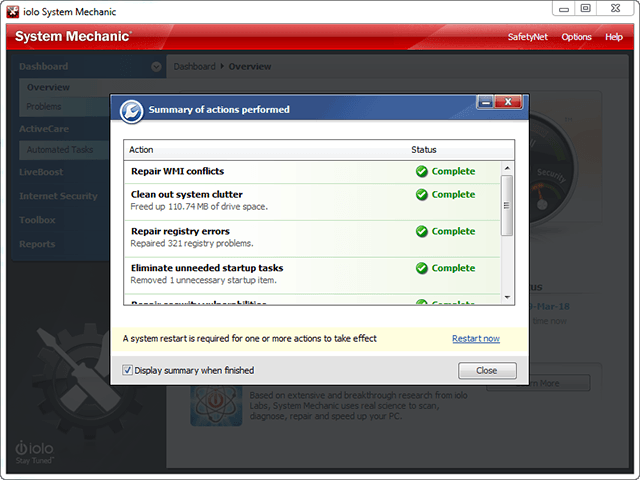
Task: Open the LiveBoost section
Action: coord(41,172)
